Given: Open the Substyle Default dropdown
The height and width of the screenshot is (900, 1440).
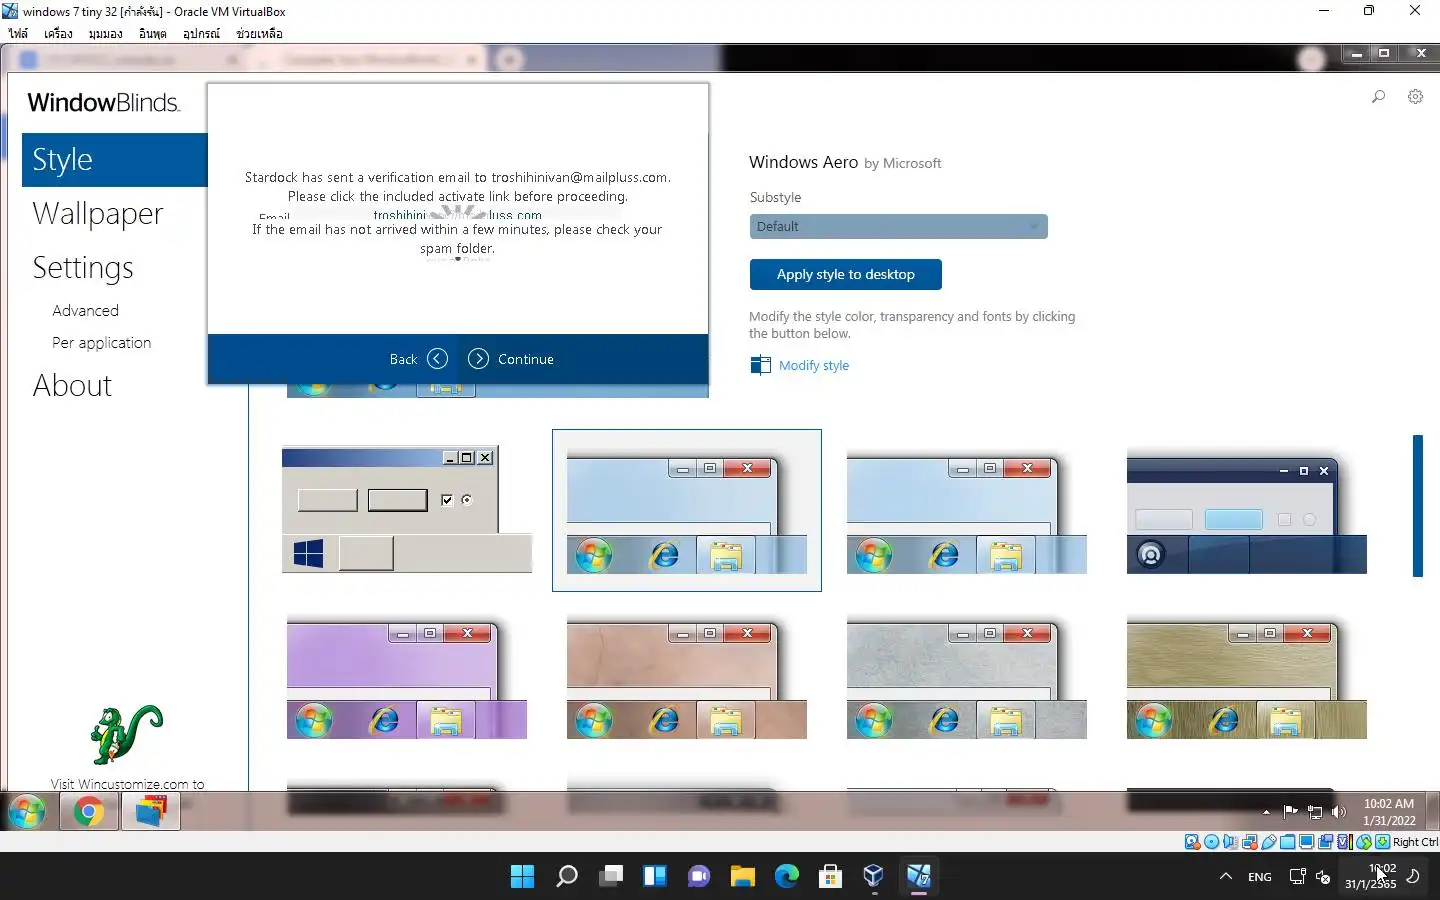Looking at the screenshot, I should [898, 226].
